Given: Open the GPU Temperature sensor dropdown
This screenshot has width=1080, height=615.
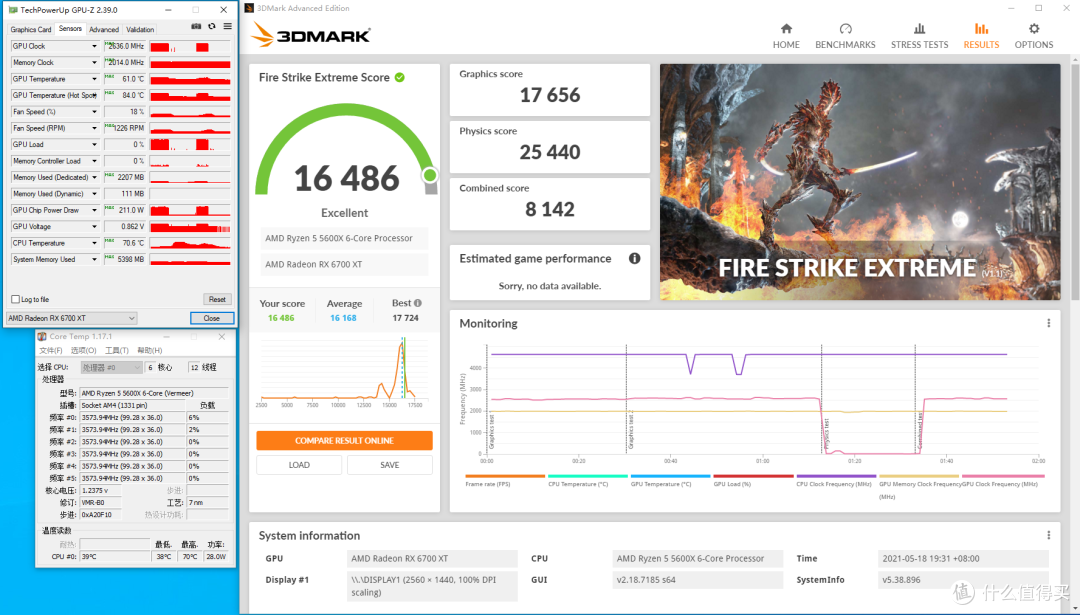Looking at the screenshot, I should [94, 79].
